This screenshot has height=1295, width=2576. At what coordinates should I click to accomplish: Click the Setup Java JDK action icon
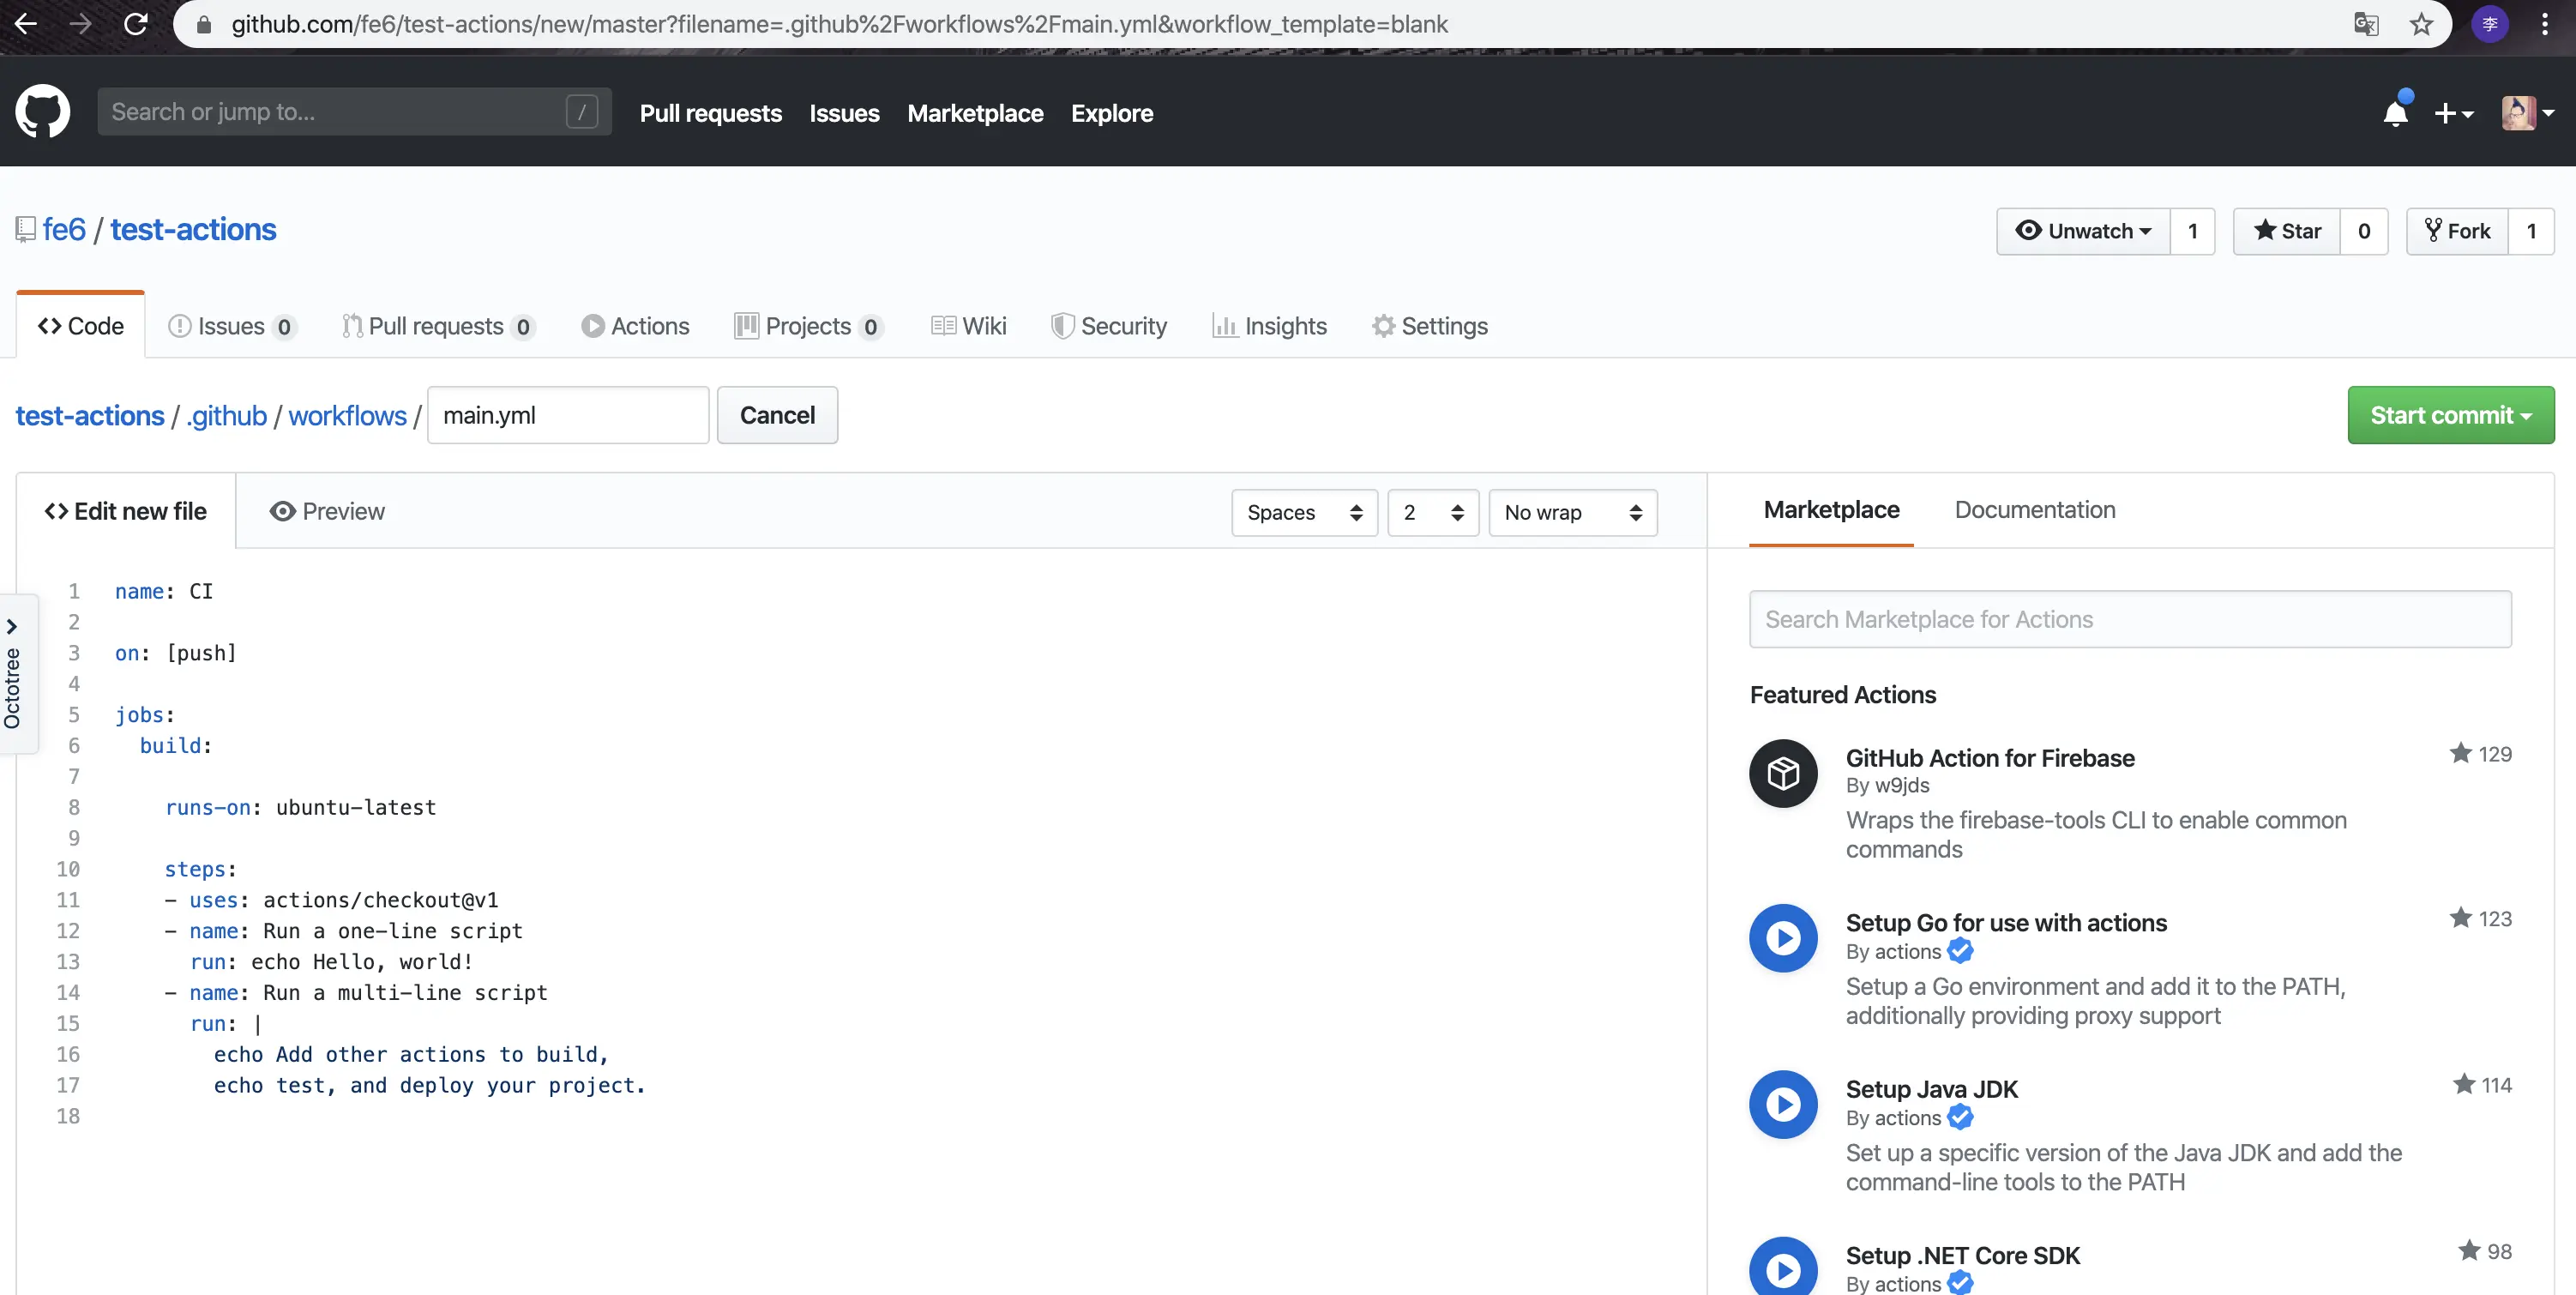[1783, 1104]
